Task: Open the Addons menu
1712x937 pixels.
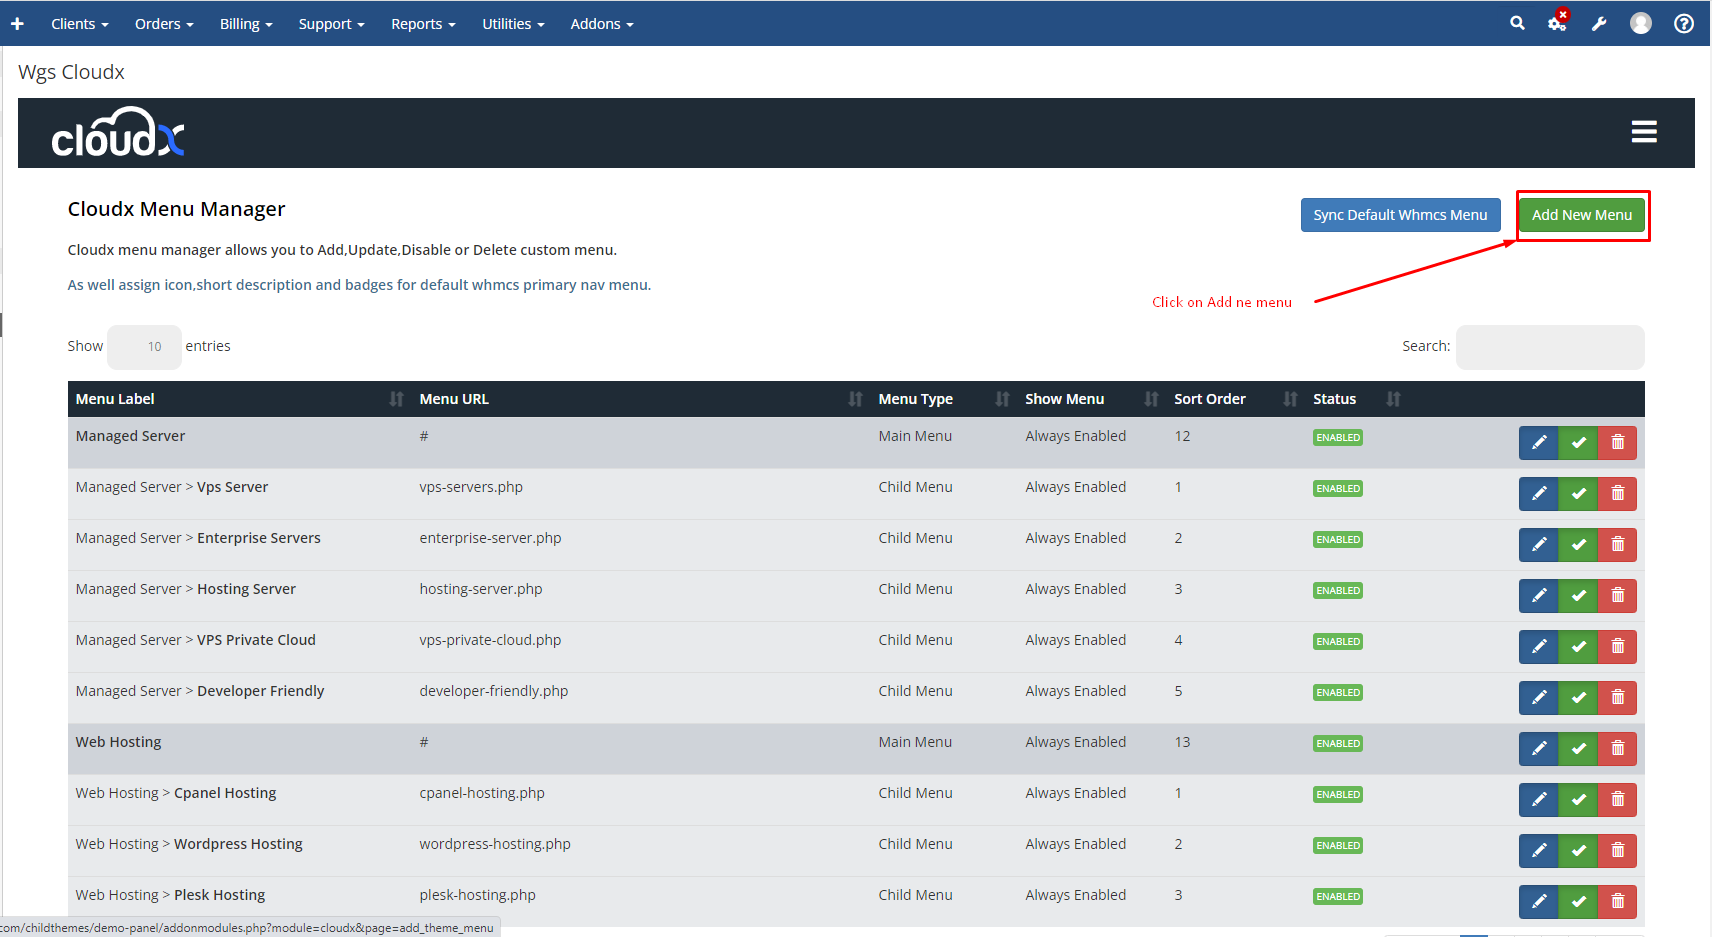Action: 602,24
